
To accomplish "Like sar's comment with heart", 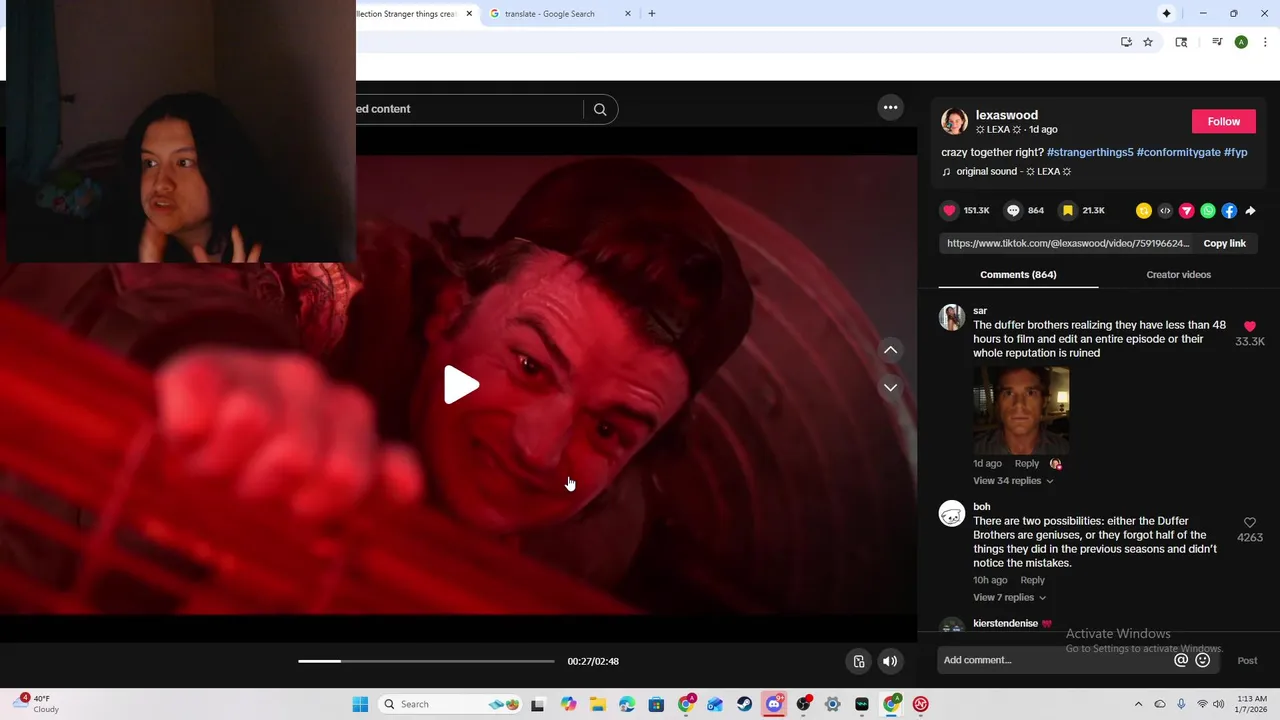I will pyautogui.click(x=1250, y=326).
